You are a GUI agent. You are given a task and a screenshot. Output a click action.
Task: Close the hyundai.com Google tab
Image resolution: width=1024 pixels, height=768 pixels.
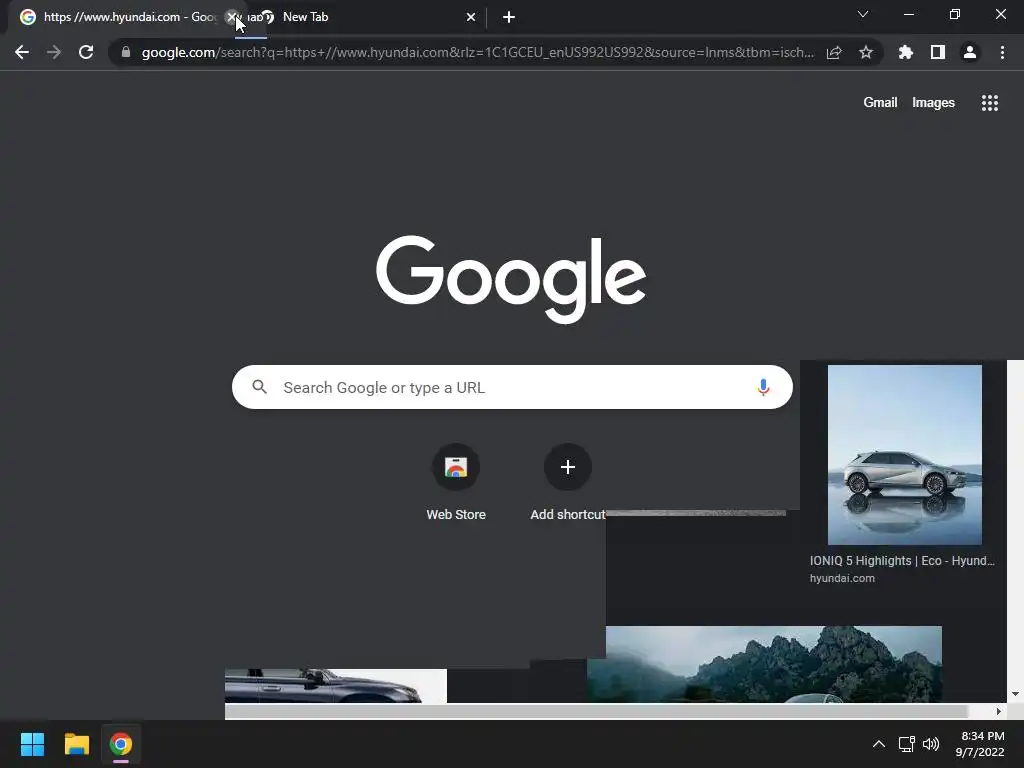click(232, 17)
